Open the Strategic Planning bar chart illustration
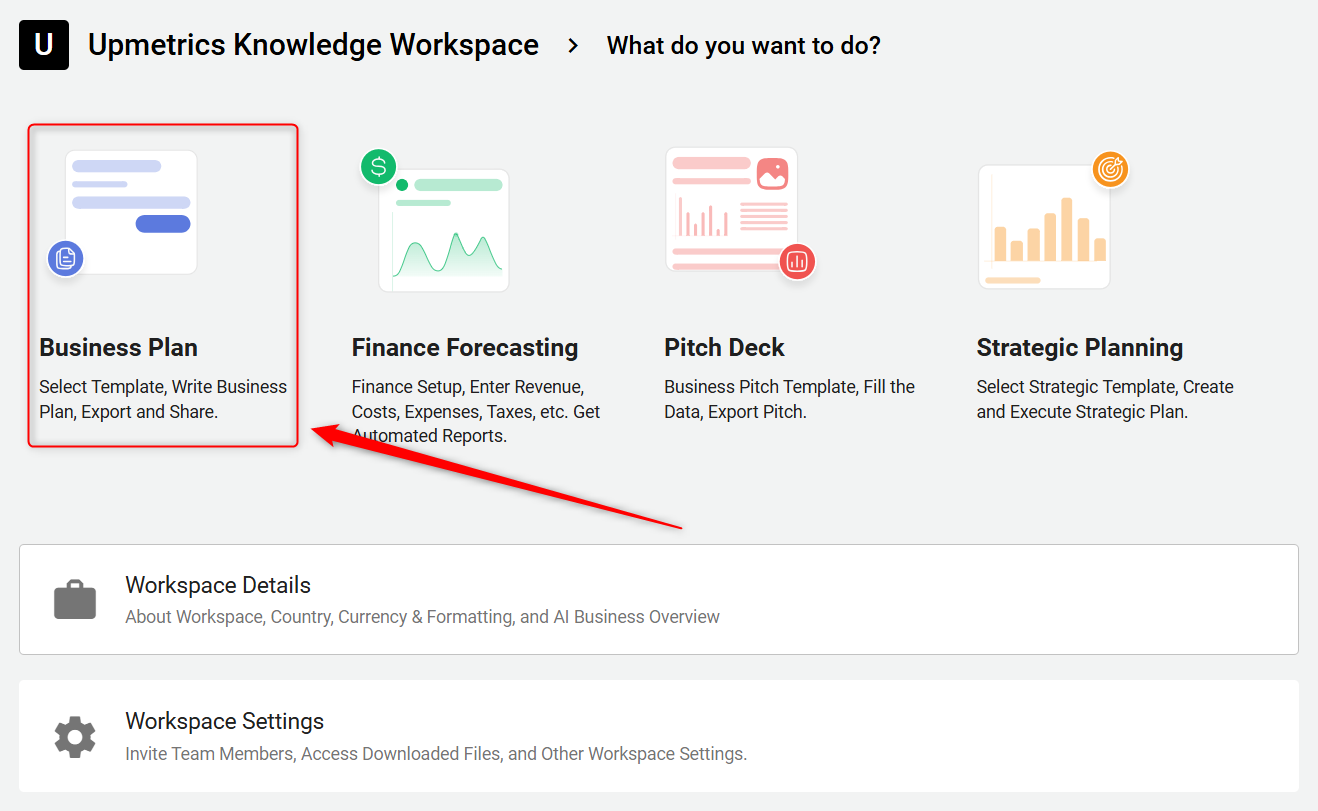The width and height of the screenshot is (1318, 811). (x=1053, y=221)
